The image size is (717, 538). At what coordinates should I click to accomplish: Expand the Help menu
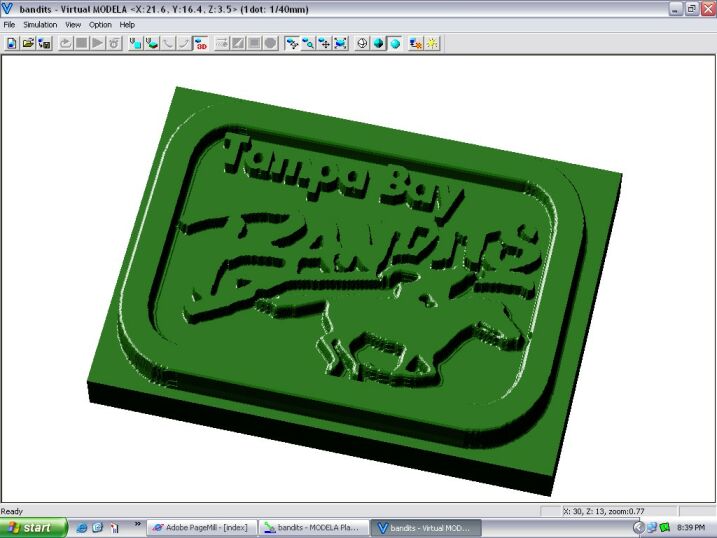point(127,24)
